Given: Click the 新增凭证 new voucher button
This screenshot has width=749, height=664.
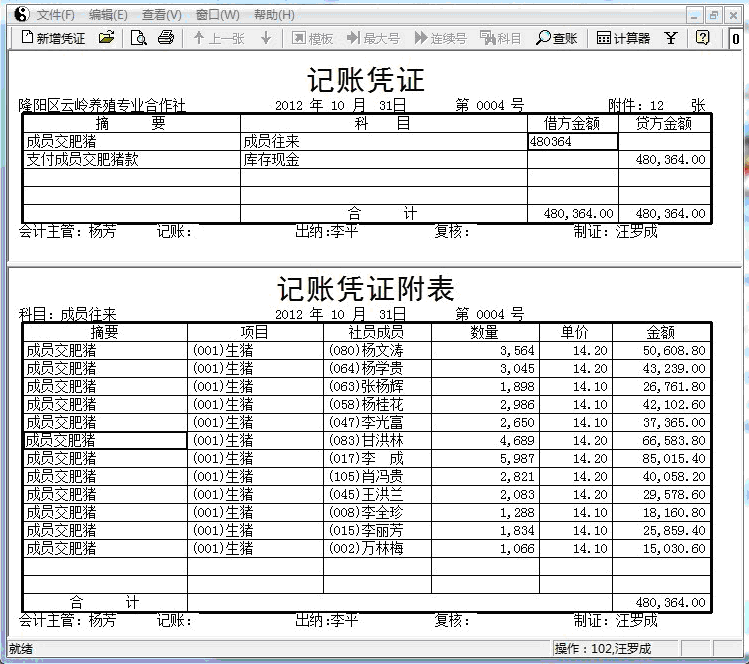Looking at the screenshot, I should click(53, 38).
